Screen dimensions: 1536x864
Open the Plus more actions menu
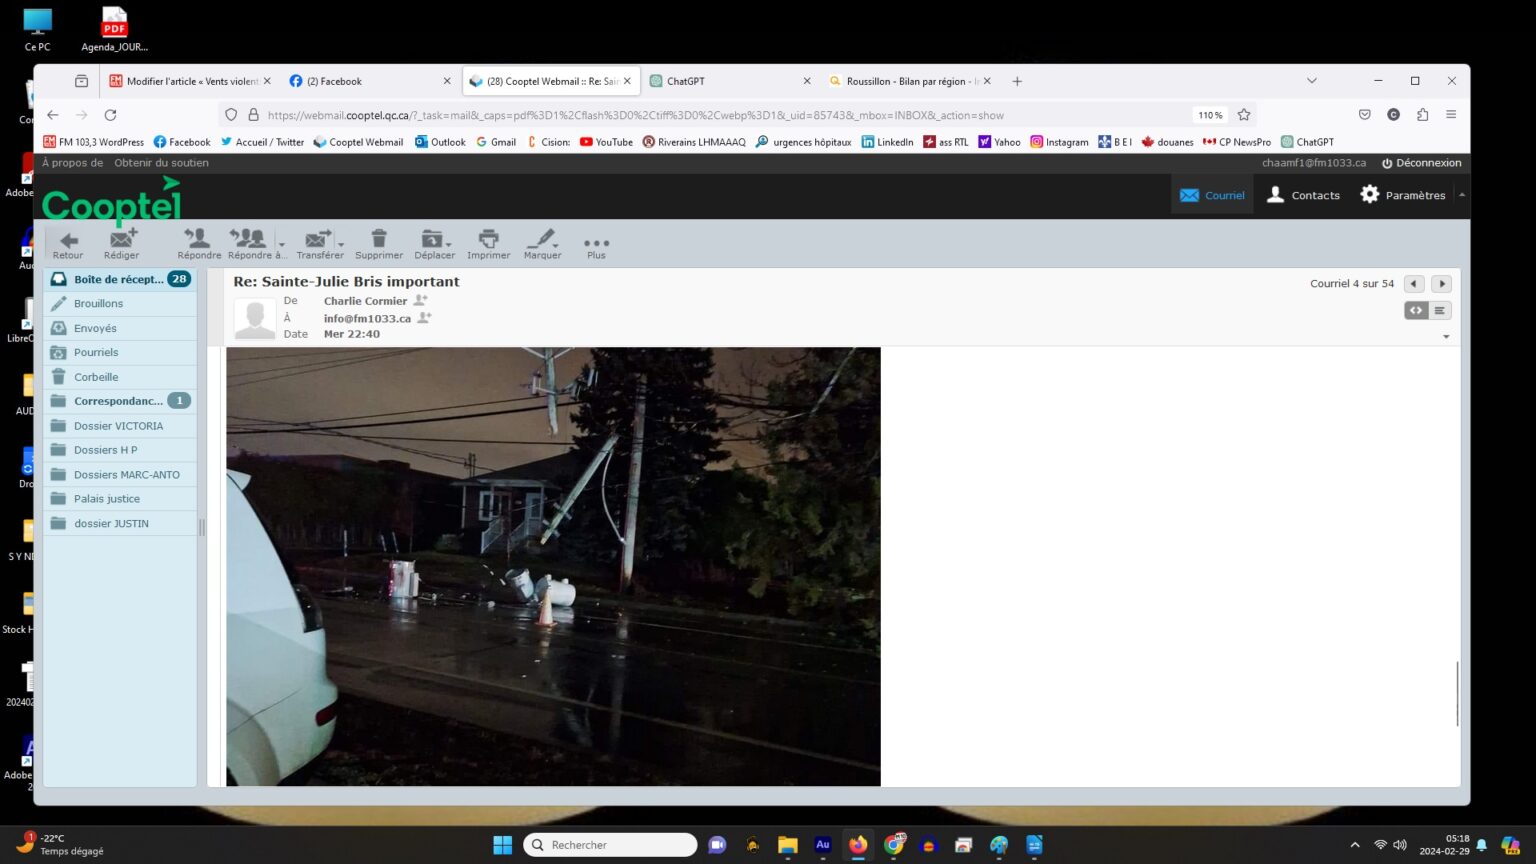pos(596,244)
